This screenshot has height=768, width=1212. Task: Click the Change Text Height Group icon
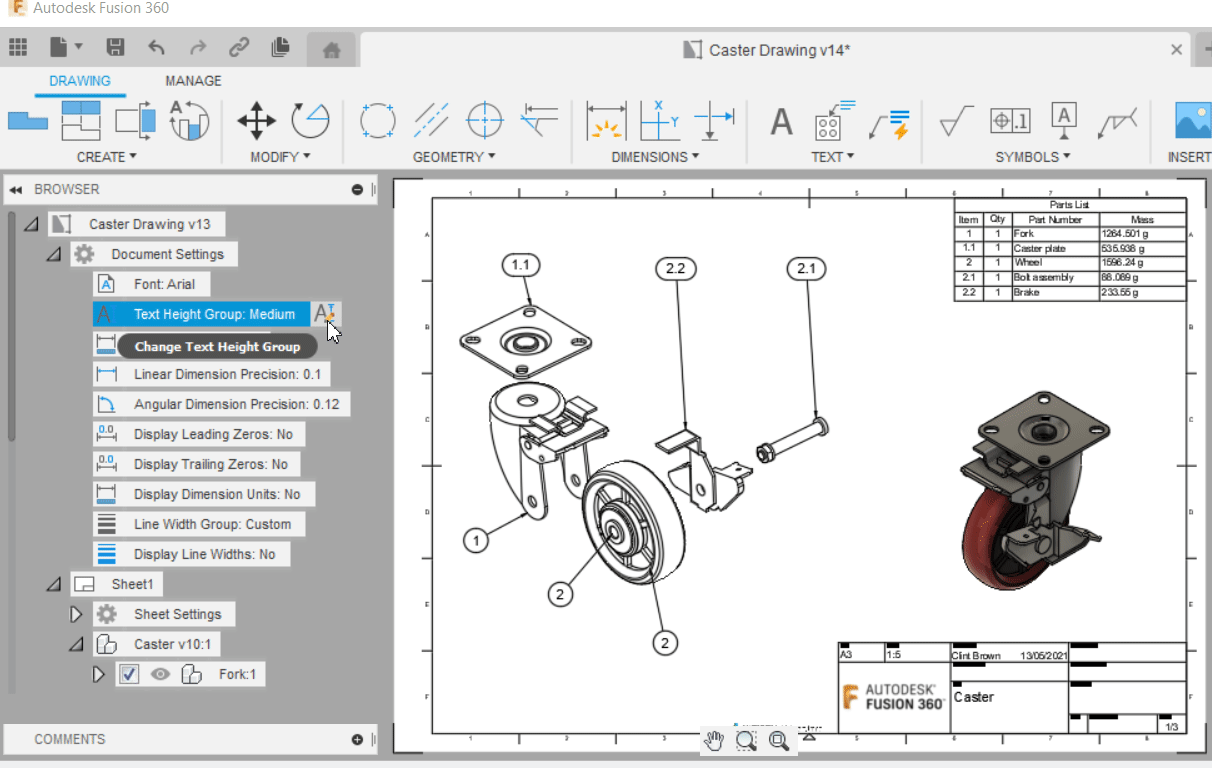(323, 314)
